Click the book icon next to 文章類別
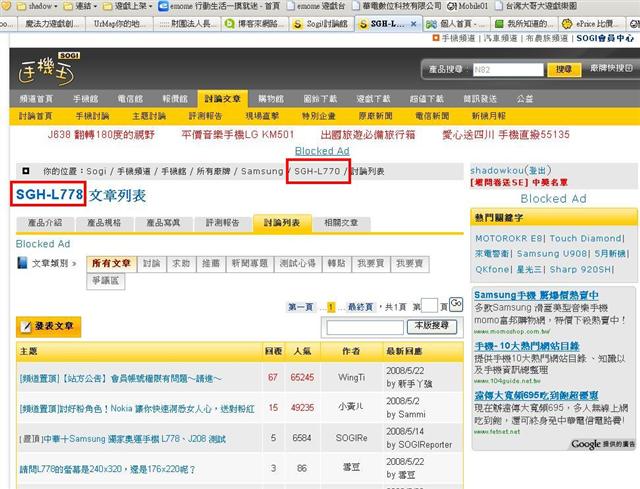Viewport: 640px width, 489px height. coord(22,263)
